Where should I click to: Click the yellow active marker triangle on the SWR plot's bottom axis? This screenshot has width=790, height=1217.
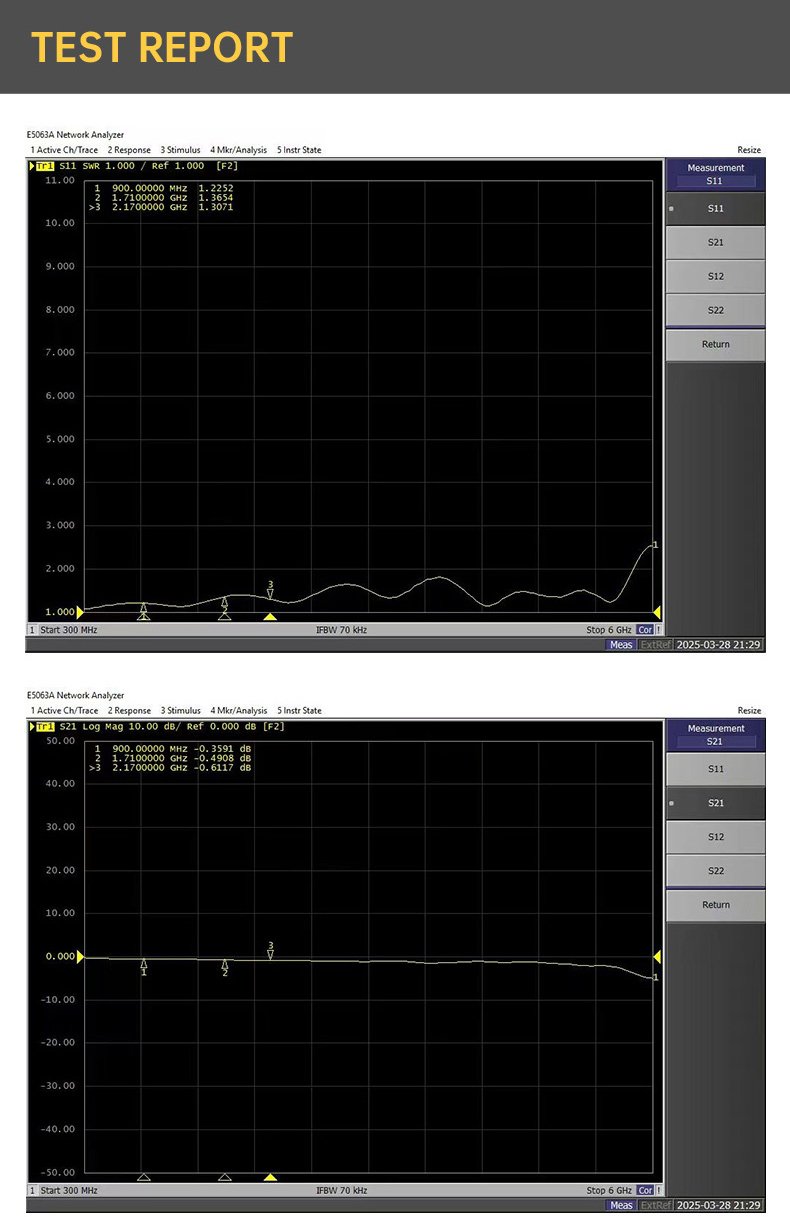(x=270, y=617)
